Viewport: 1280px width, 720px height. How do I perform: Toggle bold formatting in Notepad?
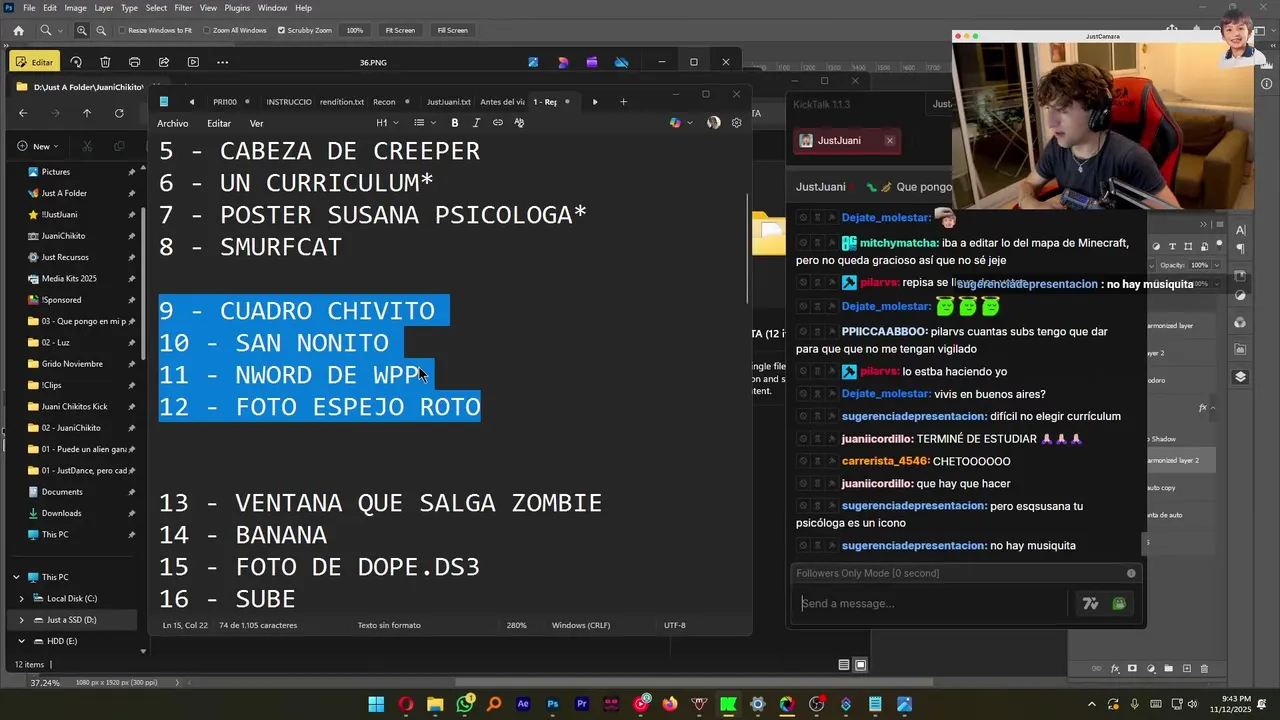pyautogui.click(x=454, y=123)
